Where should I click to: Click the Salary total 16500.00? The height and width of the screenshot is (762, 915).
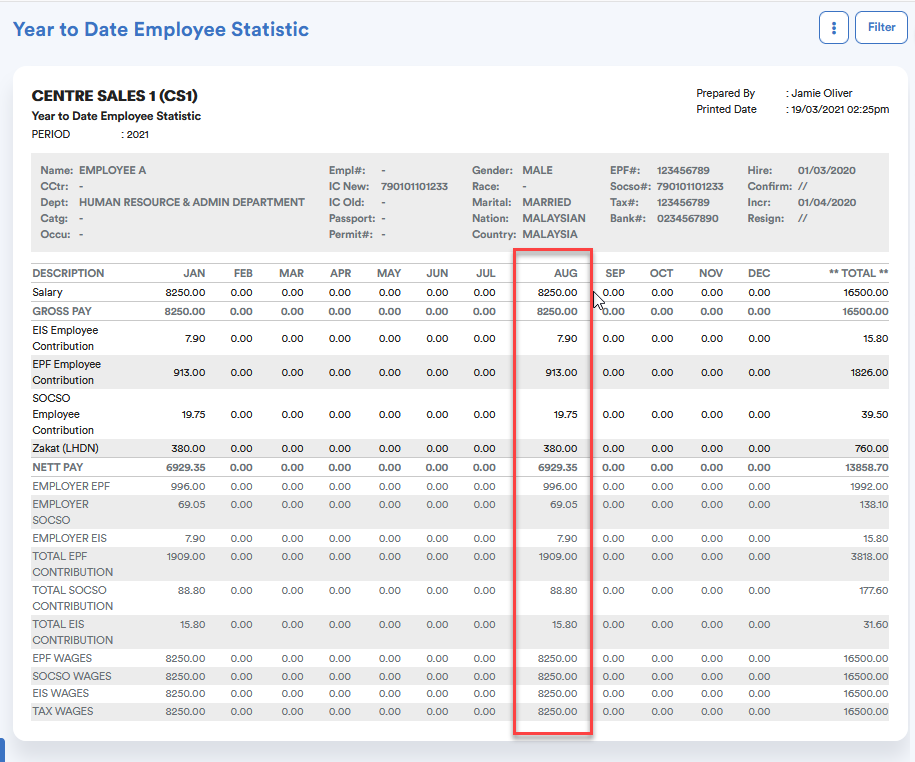point(866,292)
